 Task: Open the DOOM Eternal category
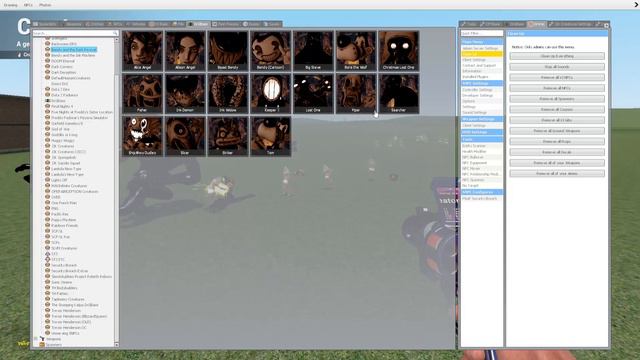[63, 61]
